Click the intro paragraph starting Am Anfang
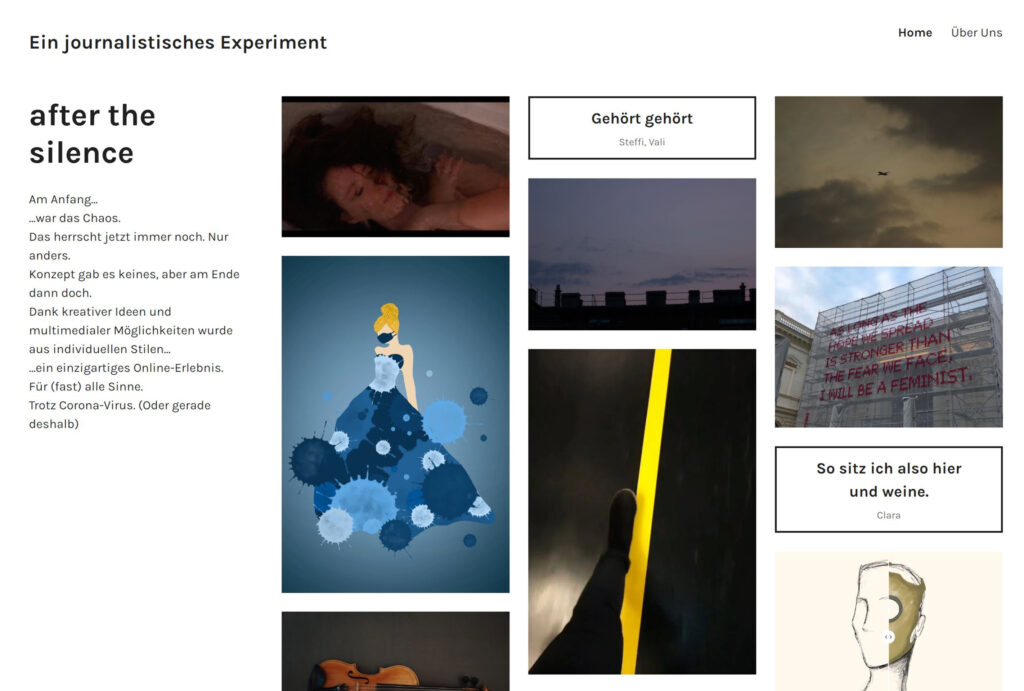 coord(134,312)
